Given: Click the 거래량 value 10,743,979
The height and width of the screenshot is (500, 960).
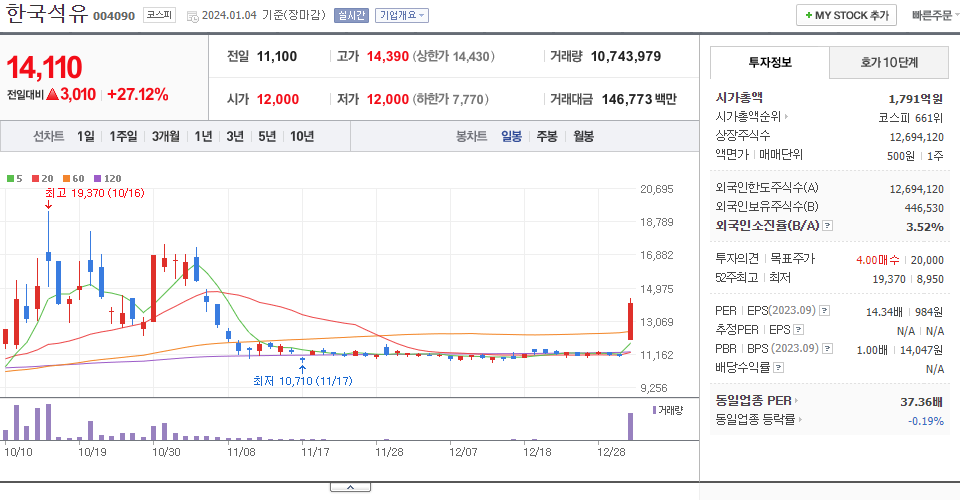Looking at the screenshot, I should coord(626,56).
